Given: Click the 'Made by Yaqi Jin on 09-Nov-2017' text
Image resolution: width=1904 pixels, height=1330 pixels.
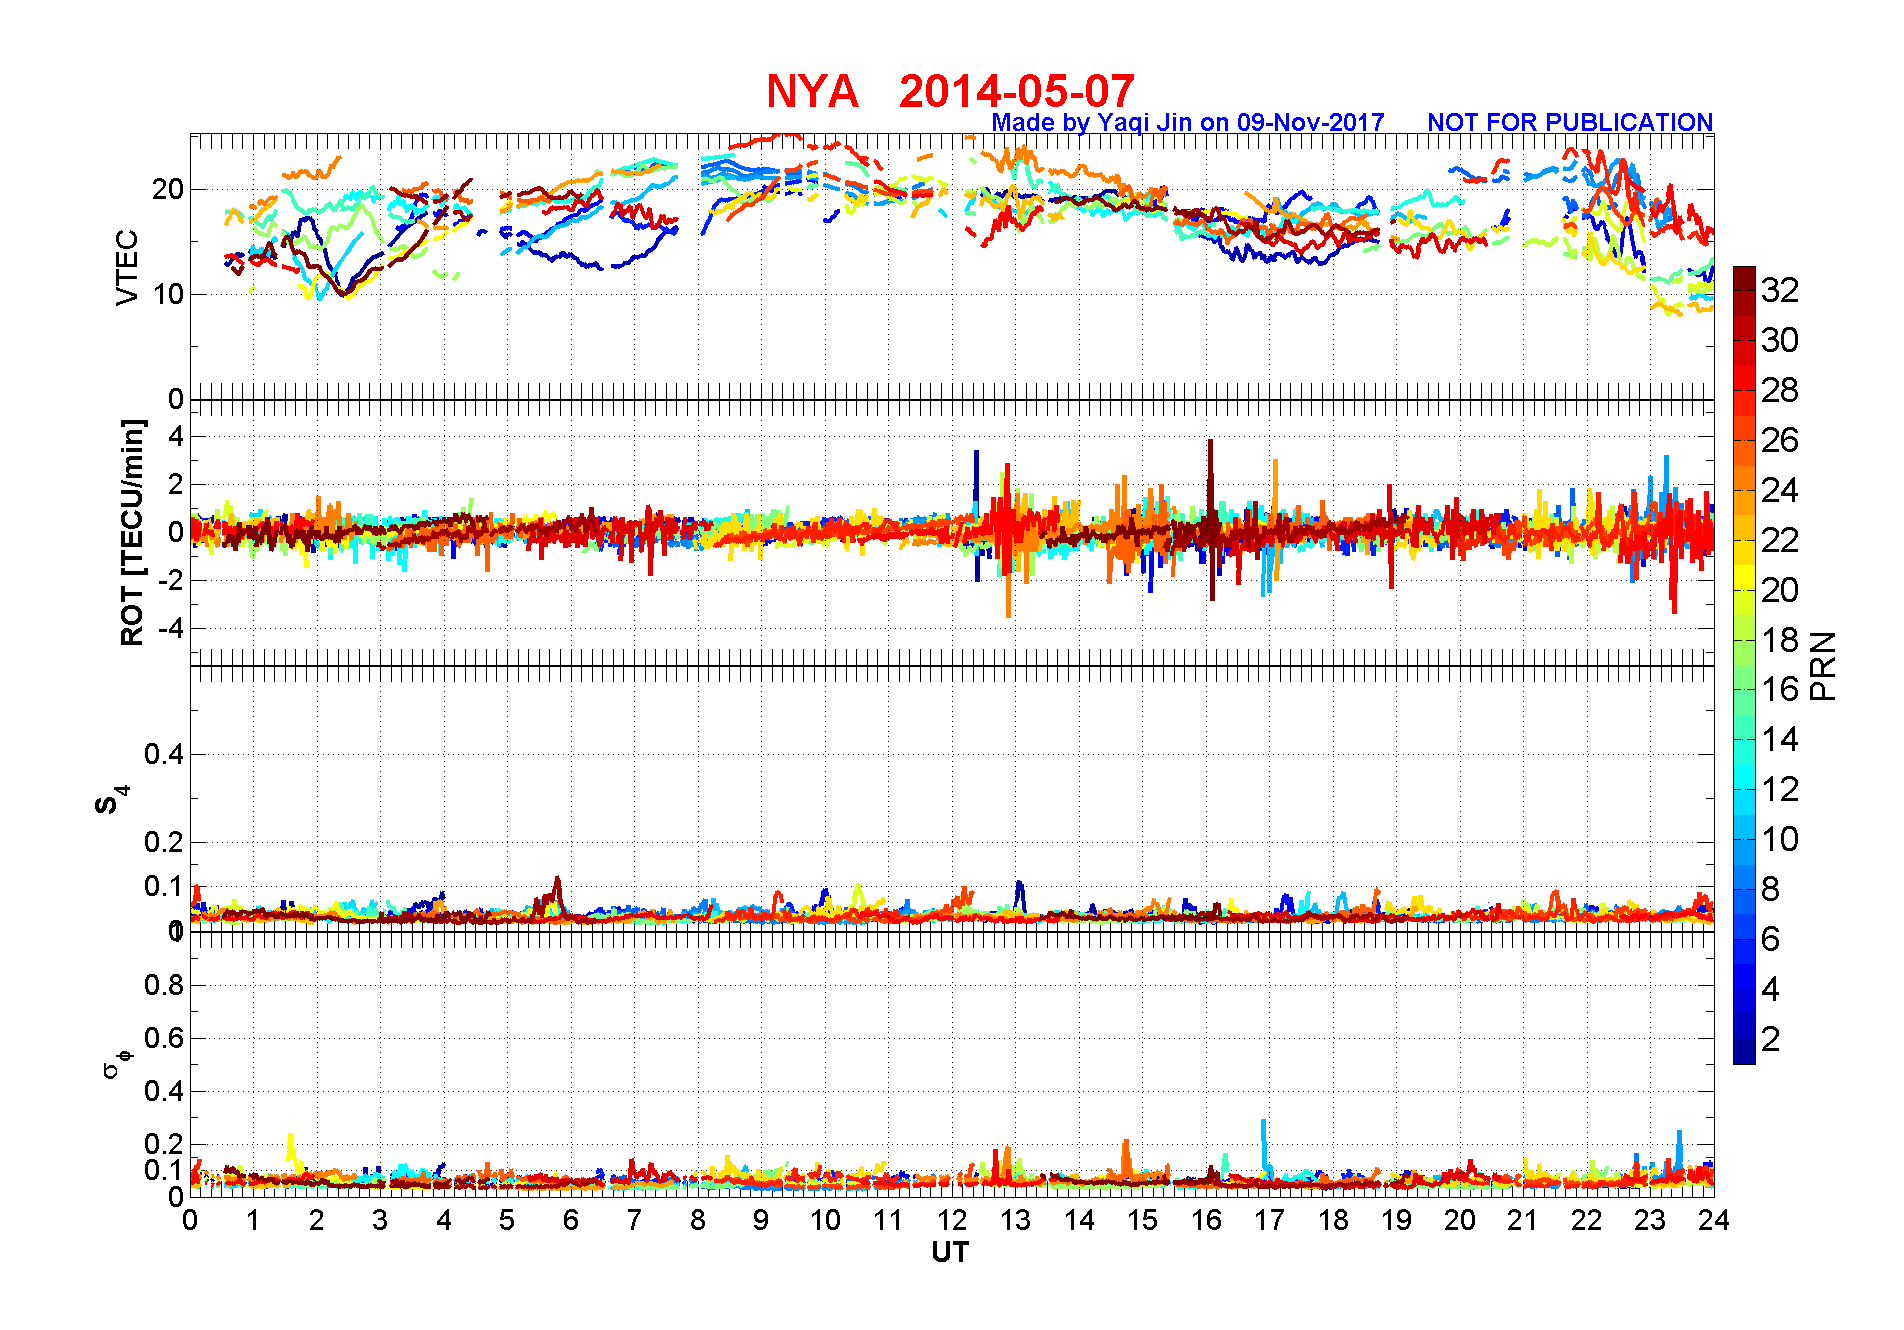Looking at the screenshot, I should (x=1187, y=122).
